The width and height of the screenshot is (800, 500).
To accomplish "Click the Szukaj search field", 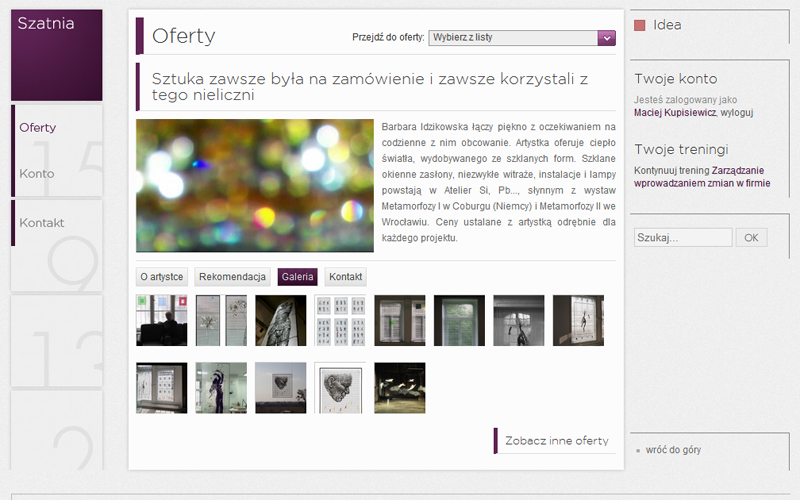I will click(x=683, y=238).
